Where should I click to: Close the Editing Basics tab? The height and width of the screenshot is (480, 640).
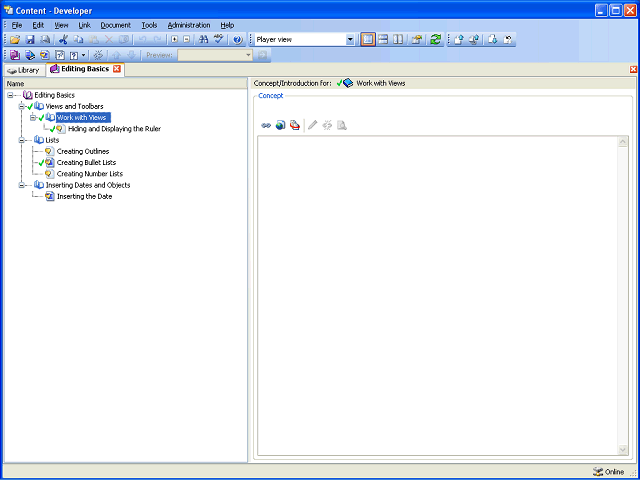tap(117, 69)
